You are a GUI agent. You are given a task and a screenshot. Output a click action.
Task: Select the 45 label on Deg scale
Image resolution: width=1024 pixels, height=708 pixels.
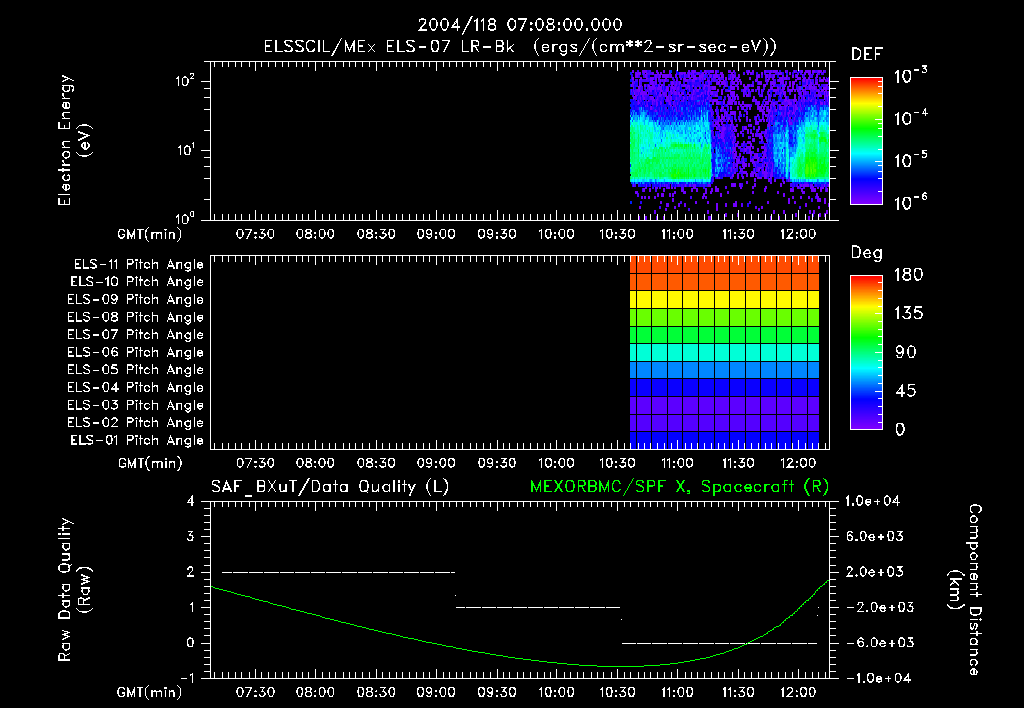tap(905, 391)
